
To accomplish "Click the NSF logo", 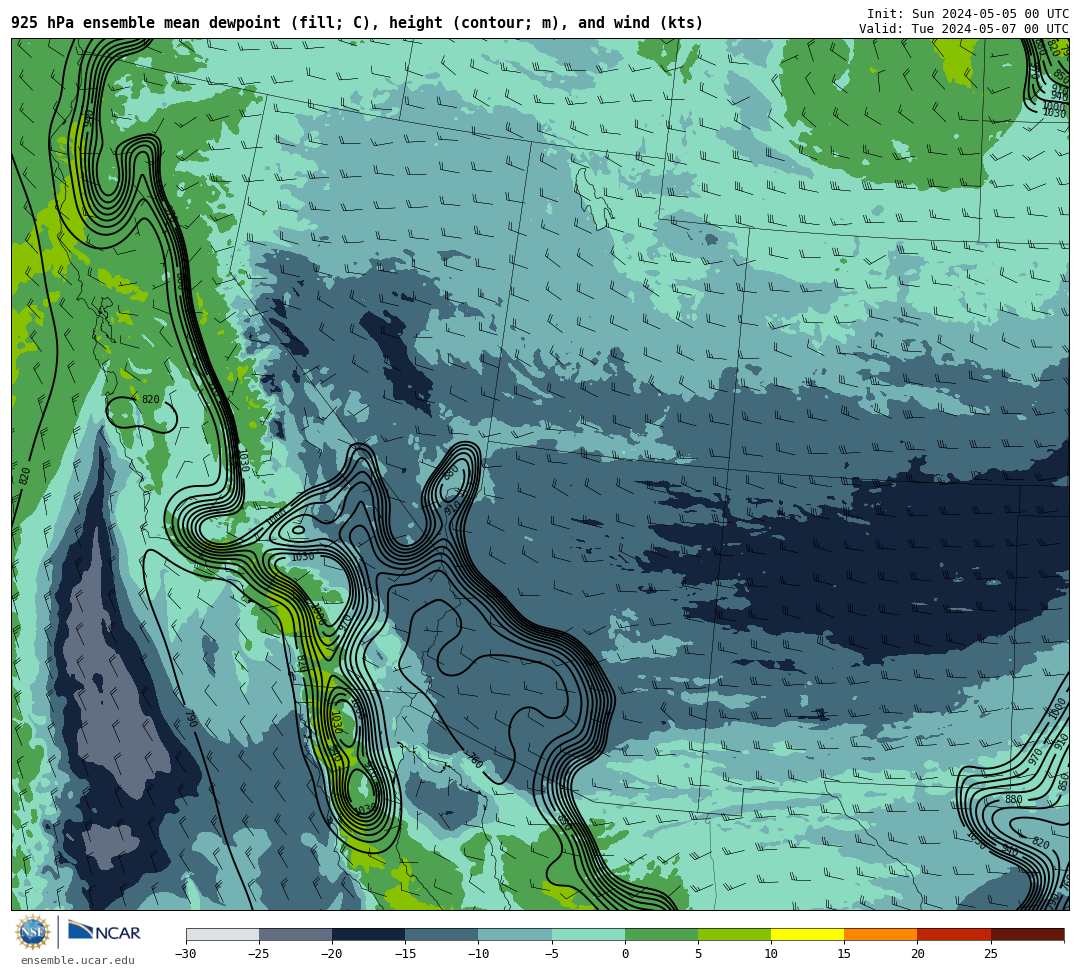I will (x=33, y=933).
